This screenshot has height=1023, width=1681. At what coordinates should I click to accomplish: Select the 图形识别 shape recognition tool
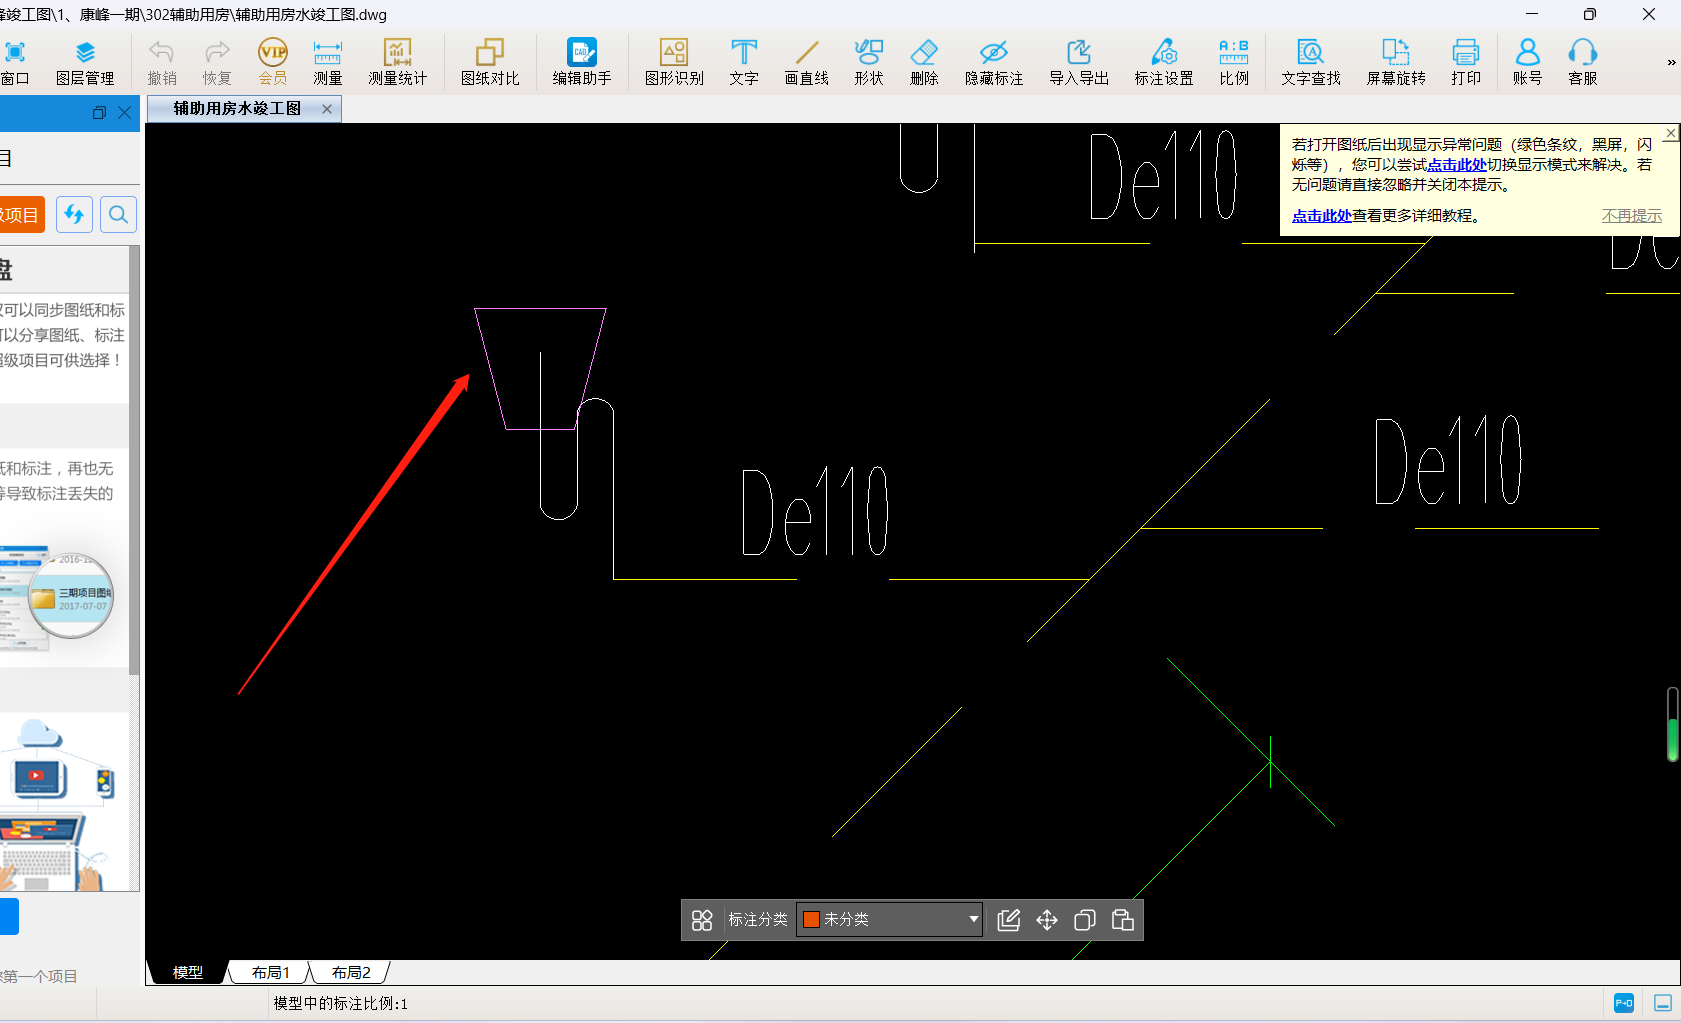pos(674,62)
